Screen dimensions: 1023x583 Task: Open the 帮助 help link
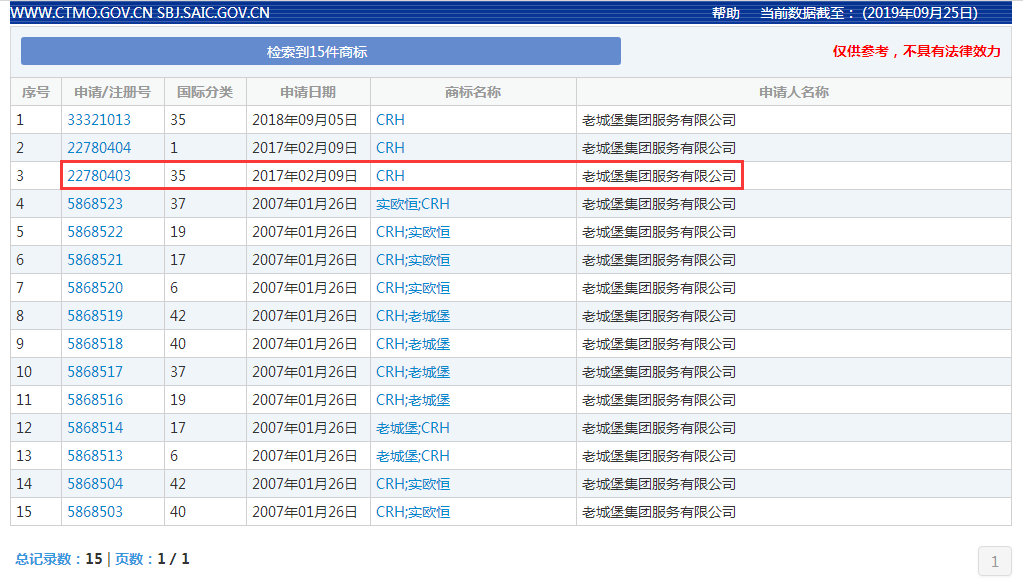tap(725, 13)
